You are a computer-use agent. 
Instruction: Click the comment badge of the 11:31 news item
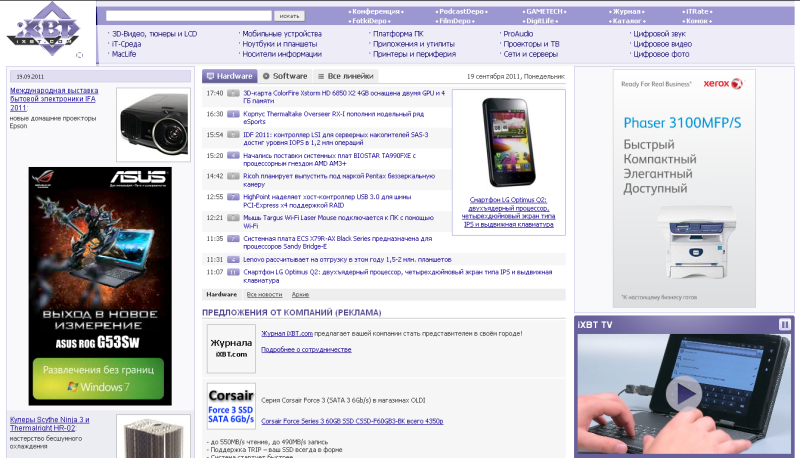tap(233, 260)
